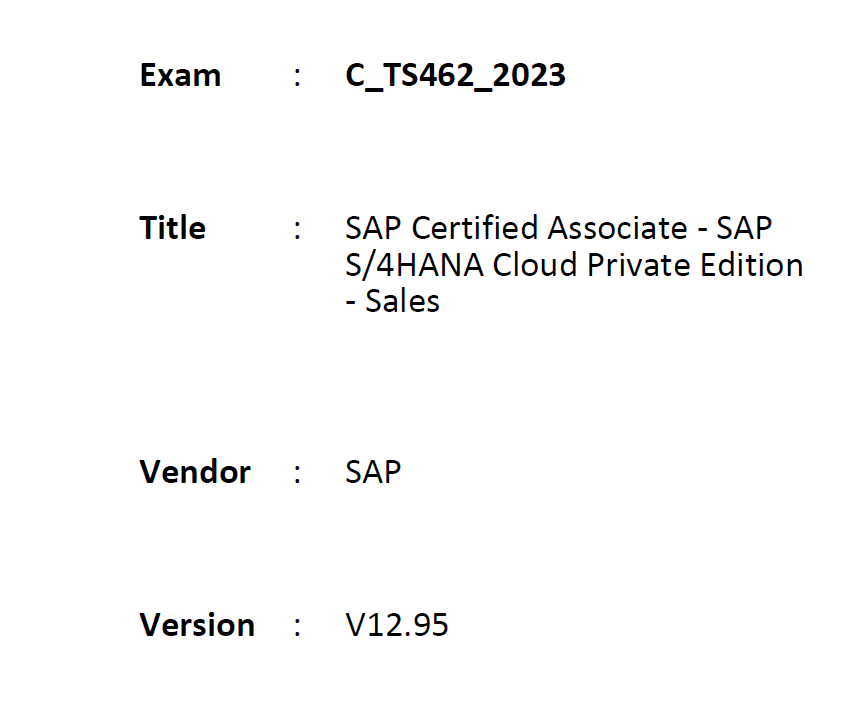Click the colon after Version
Viewport: 855px width, 728px height.
pyautogui.click(x=297, y=626)
